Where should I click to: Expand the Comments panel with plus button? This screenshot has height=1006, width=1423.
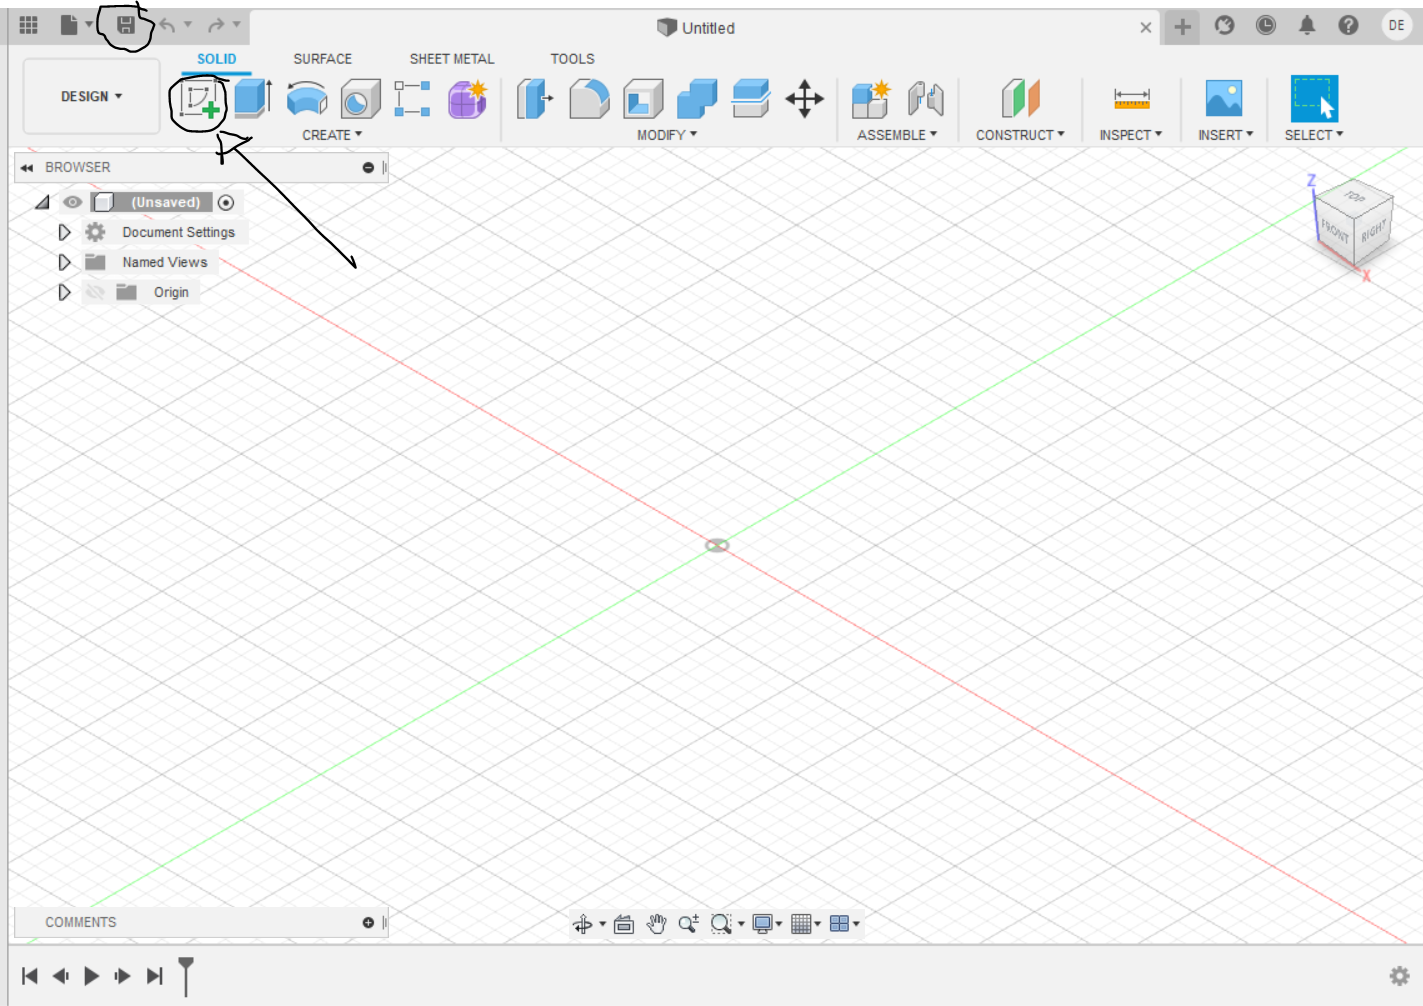coord(368,923)
